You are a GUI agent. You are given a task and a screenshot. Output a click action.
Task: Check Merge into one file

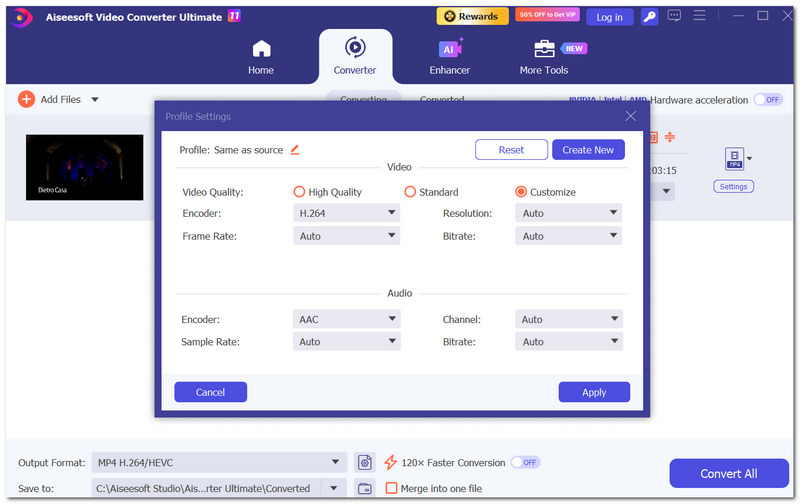(391, 488)
